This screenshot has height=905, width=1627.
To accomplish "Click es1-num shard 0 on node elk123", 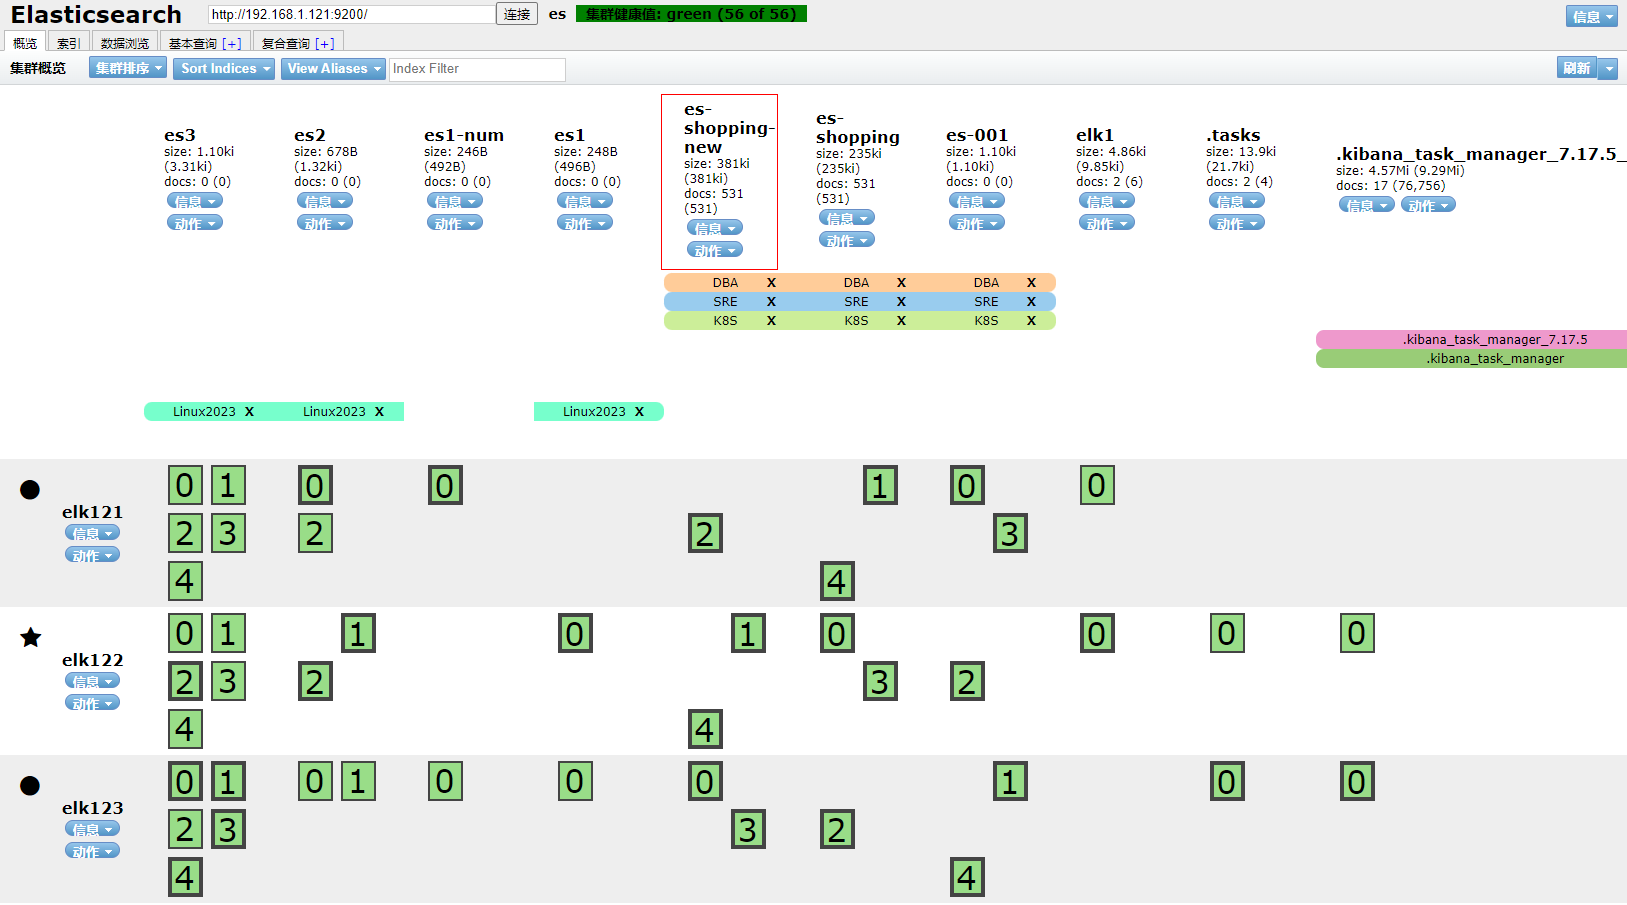I will (445, 782).
